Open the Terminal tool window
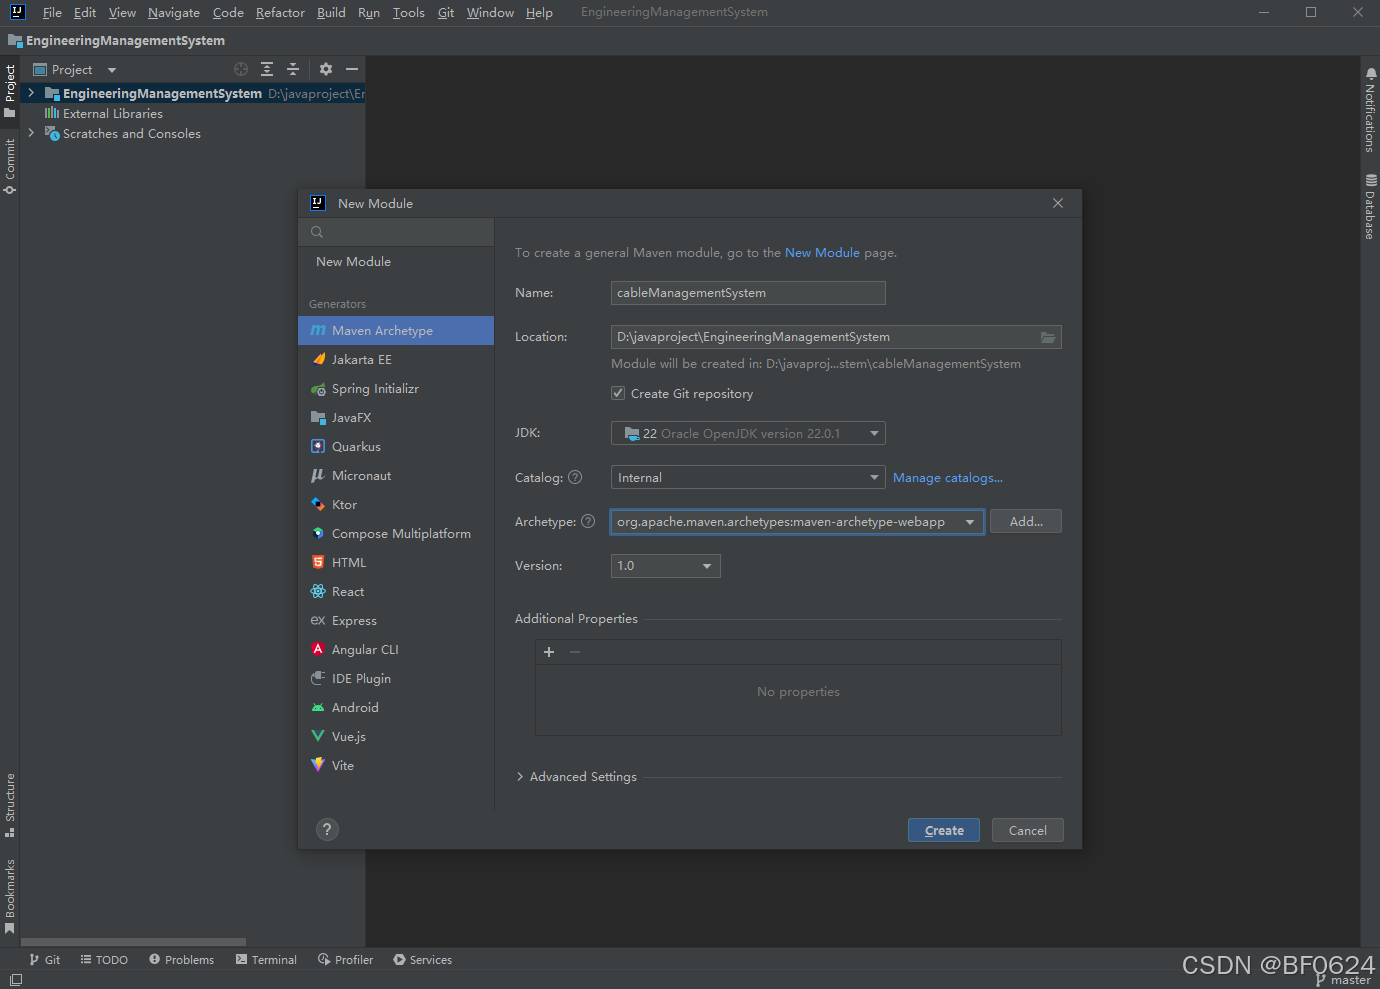The image size is (1380, 989). click(266, 959)
